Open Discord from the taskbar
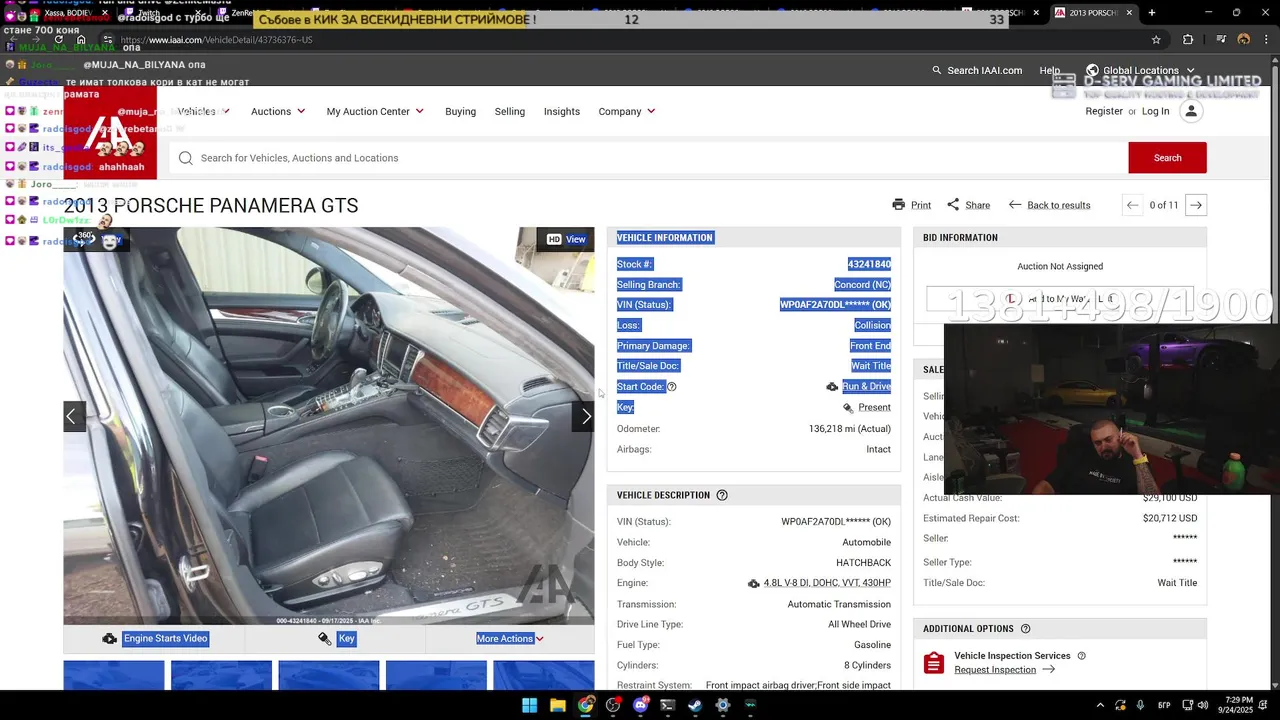Screen dimensions: 1280x720 [x=640, y=705]
